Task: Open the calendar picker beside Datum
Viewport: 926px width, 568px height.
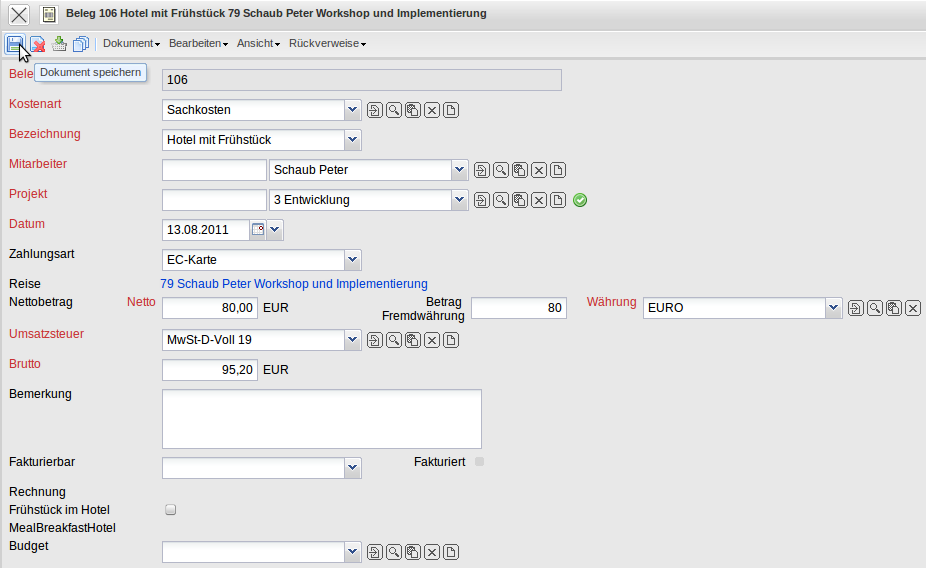Action: tap(257, 230)
